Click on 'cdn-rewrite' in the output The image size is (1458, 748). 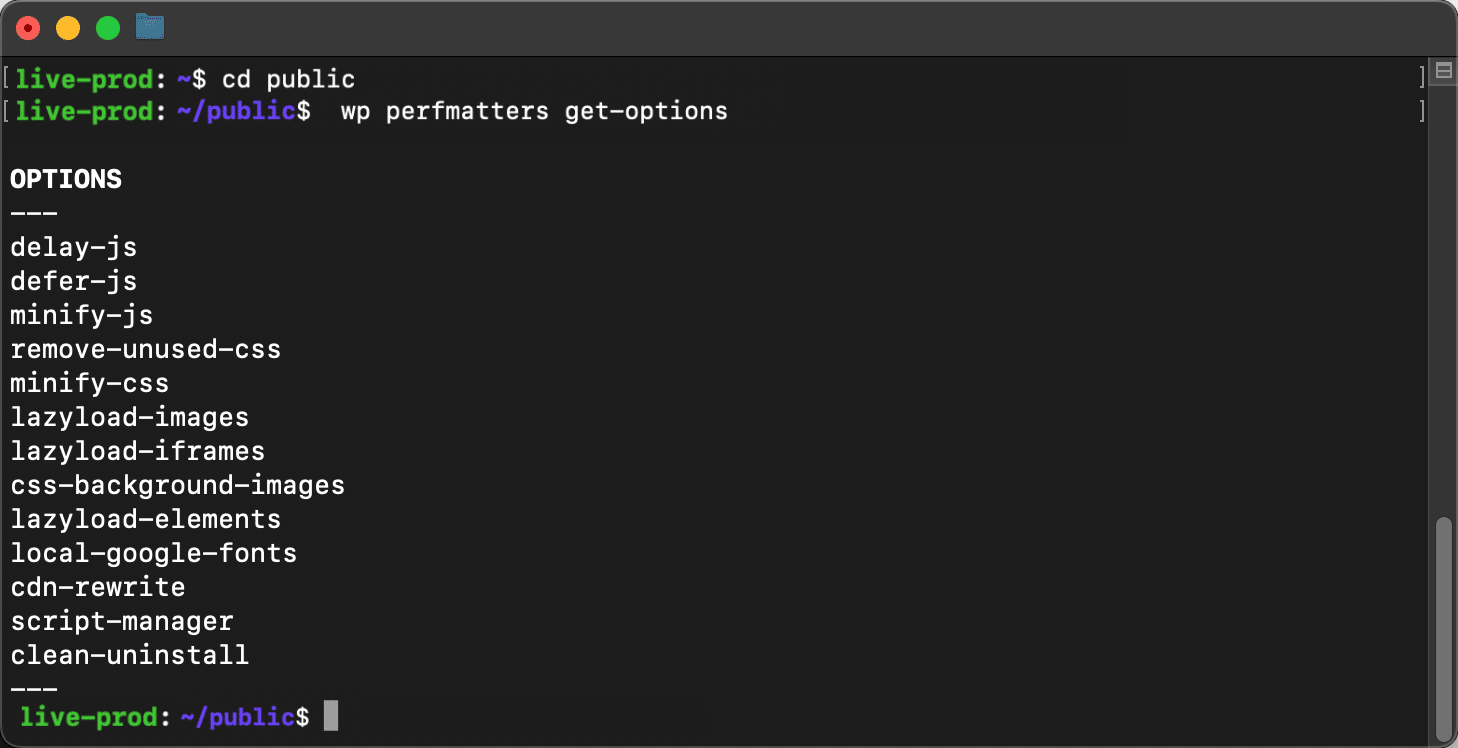click(97, 587)
